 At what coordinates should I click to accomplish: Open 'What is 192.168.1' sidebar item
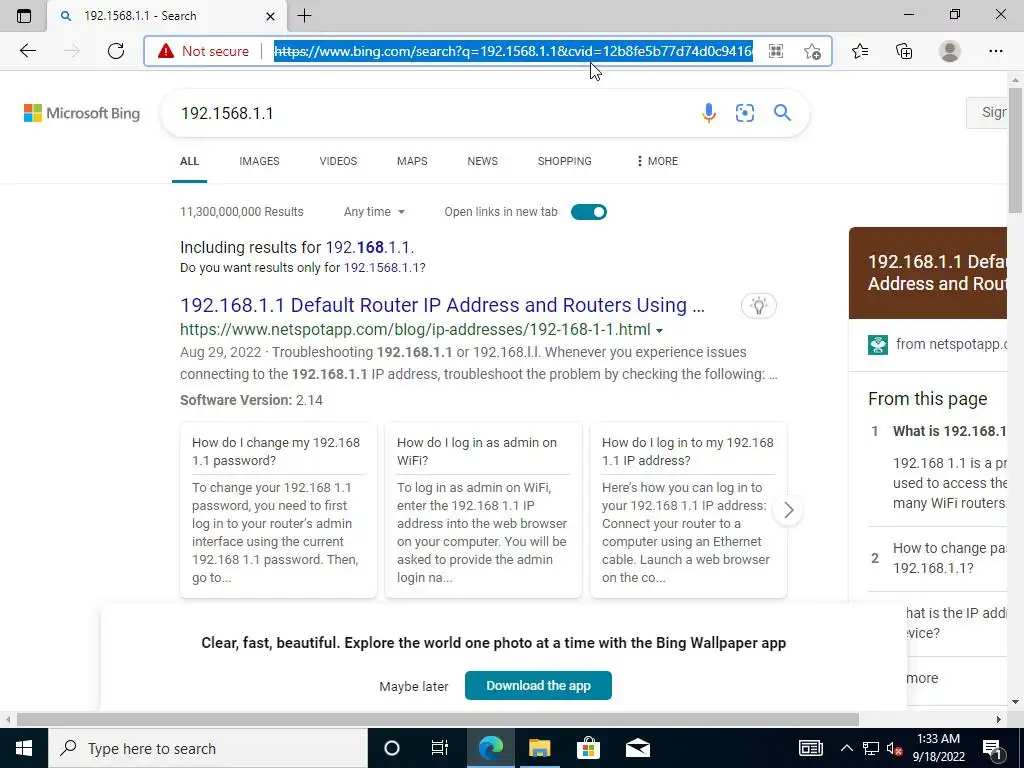pos(950,431)
